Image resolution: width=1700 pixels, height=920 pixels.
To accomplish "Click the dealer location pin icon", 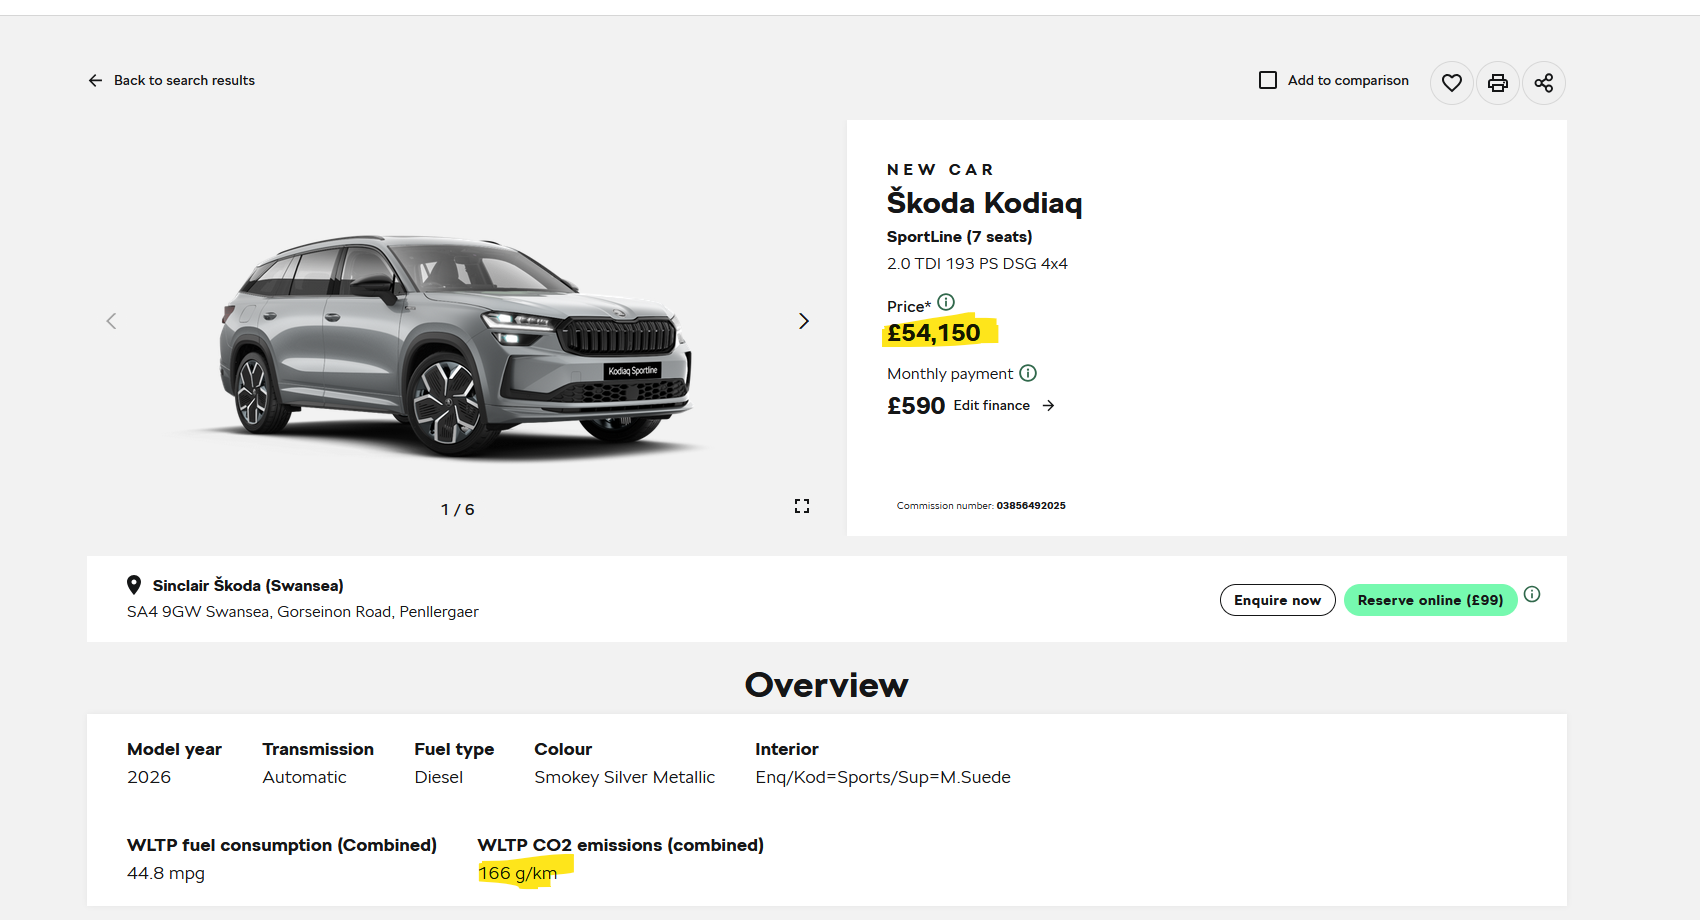I will tap(134, 585).
